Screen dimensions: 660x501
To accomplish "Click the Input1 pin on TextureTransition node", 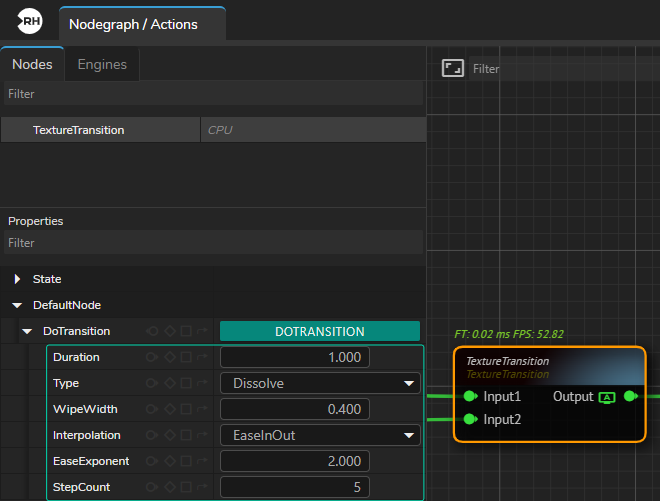I will click(x=470, y=396).
